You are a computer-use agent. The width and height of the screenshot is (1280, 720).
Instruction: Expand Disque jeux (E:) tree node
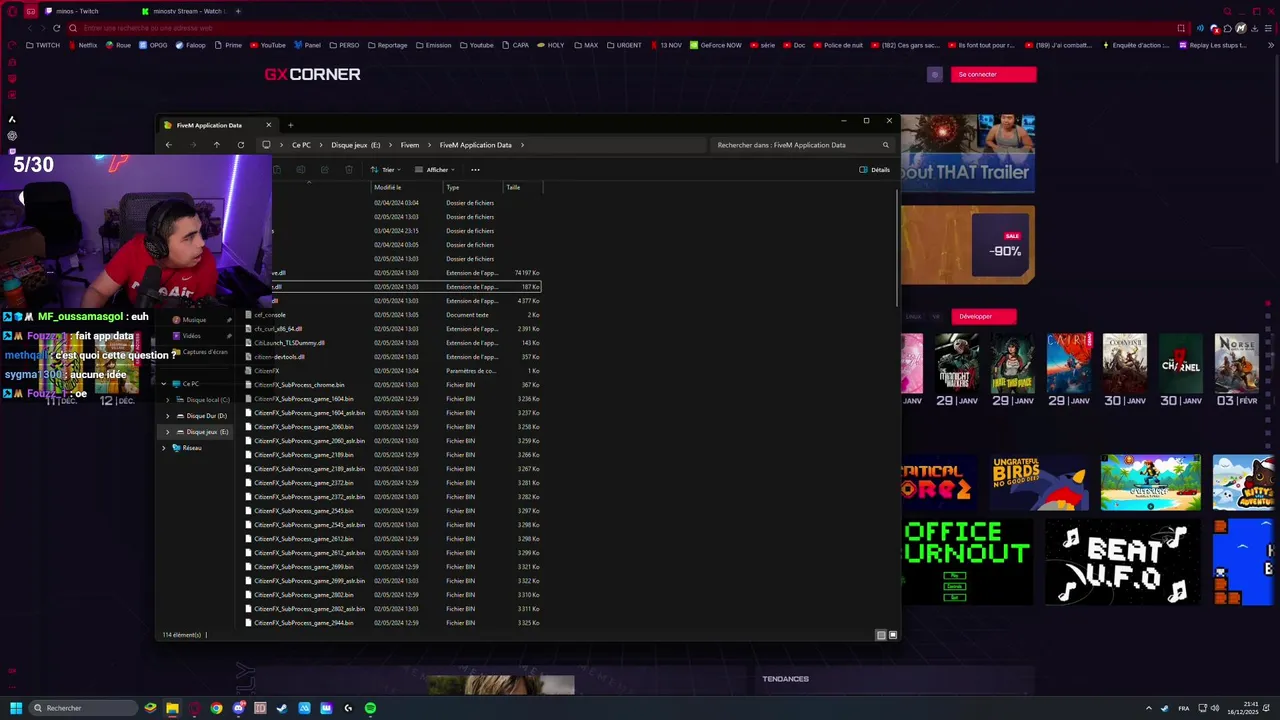(x=168, y=432)
